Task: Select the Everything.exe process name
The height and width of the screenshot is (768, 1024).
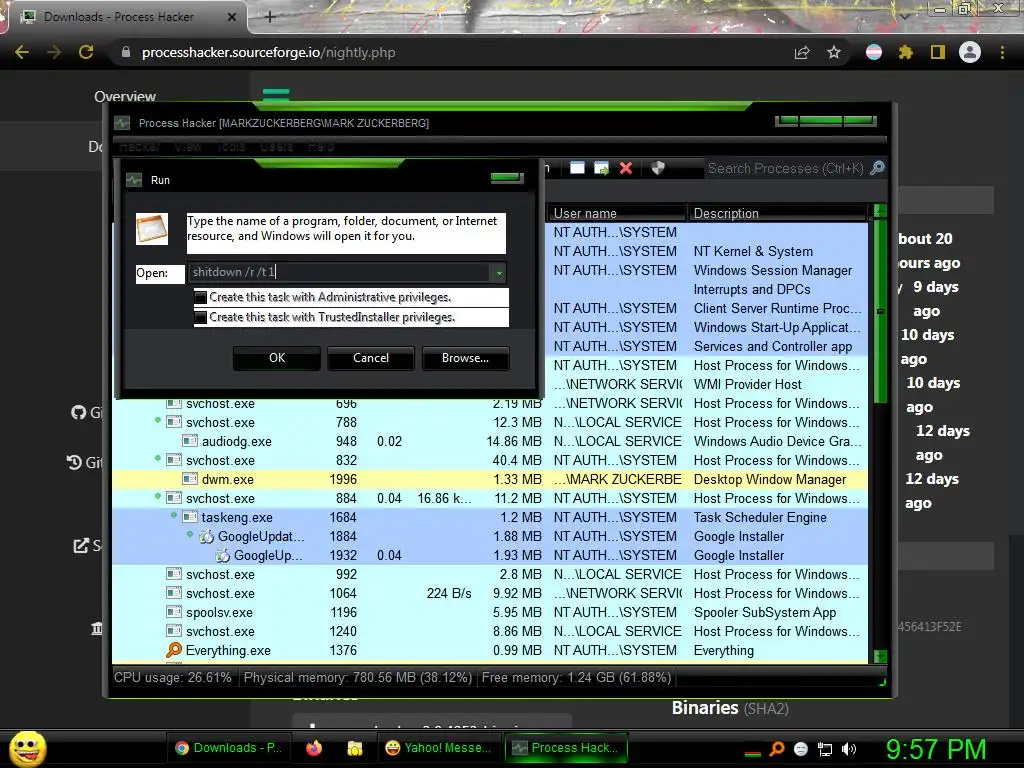Action: [x=228, y=650]
